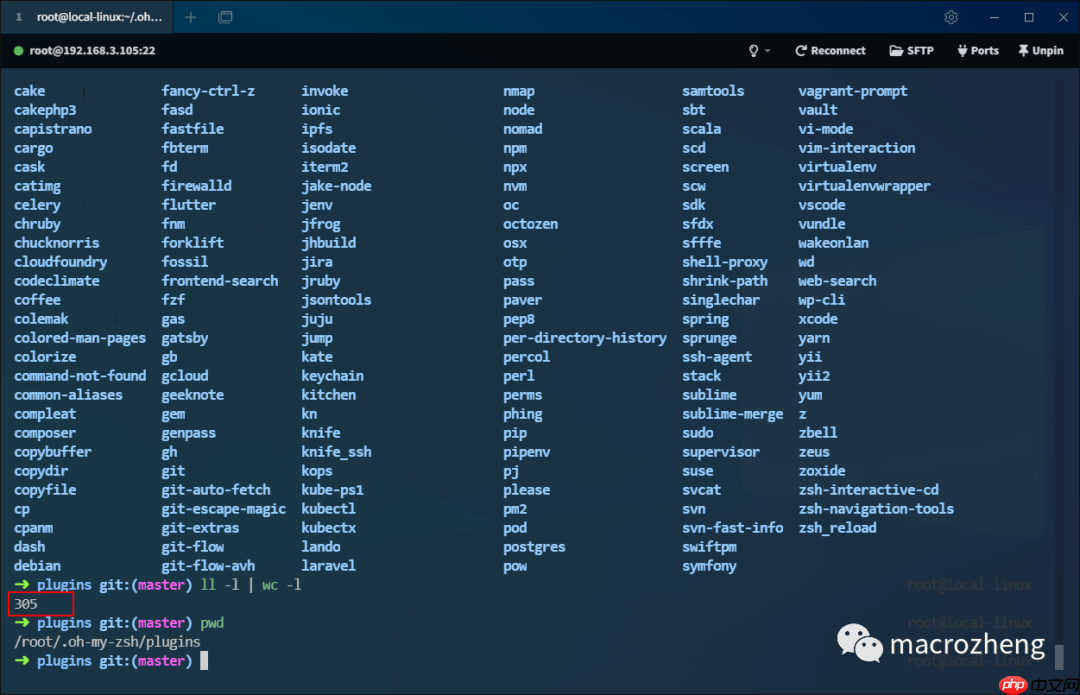The height and width of the screenshot is (695, 1080).
Task: Click the root@192.168.3.105:22 host label
Action: click(92, 51)
